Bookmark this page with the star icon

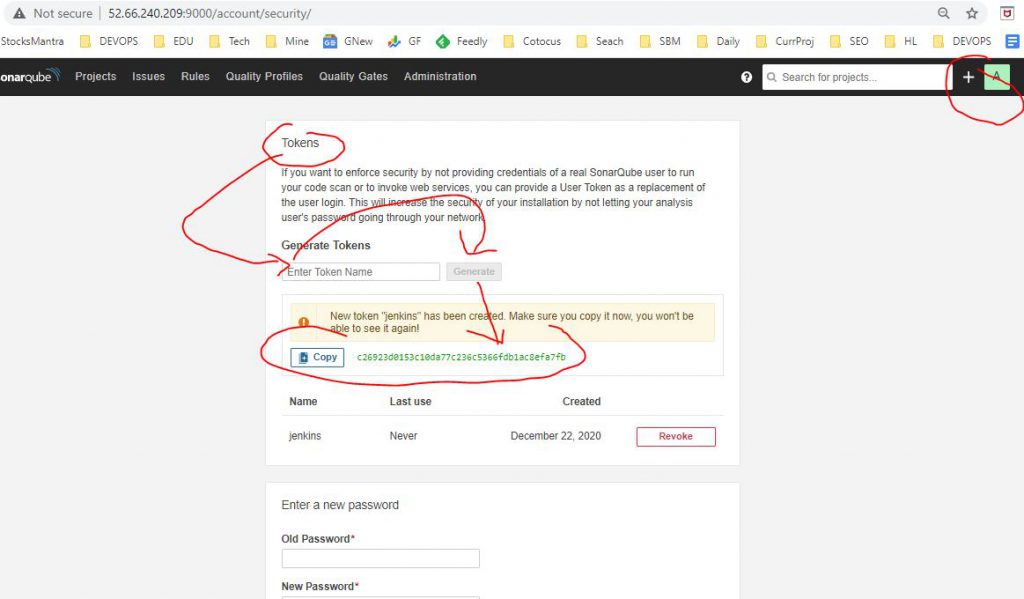(x=972, y=14)
